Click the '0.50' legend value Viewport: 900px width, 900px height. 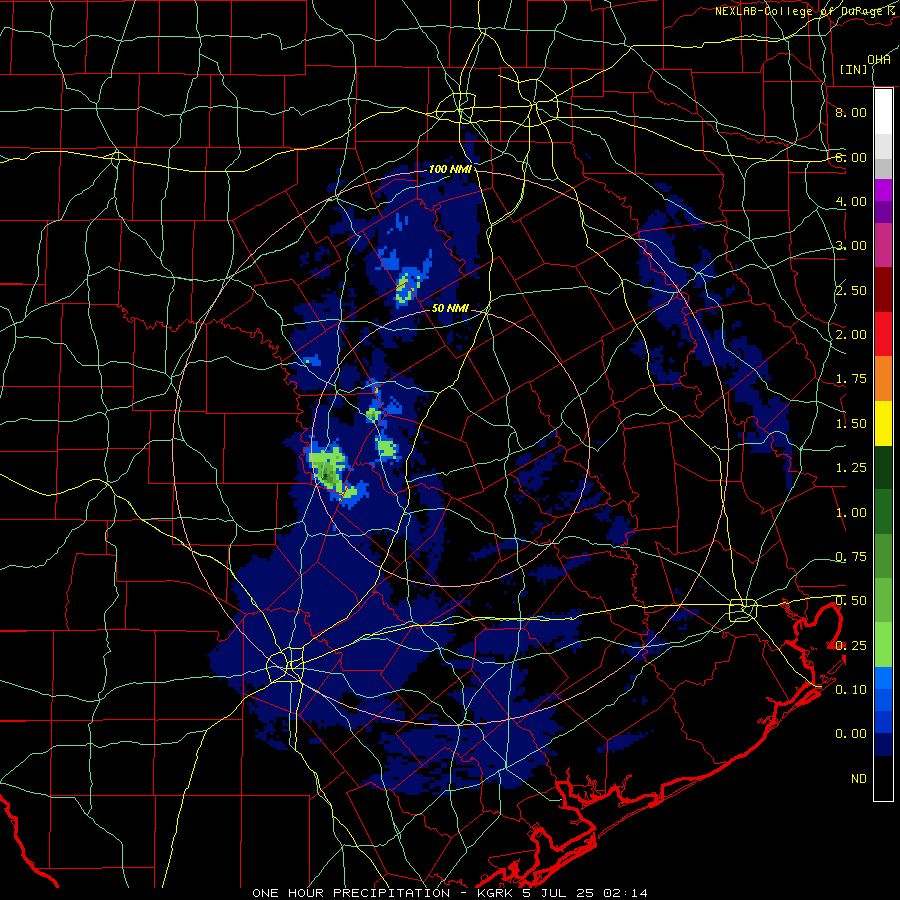point(851,600)
